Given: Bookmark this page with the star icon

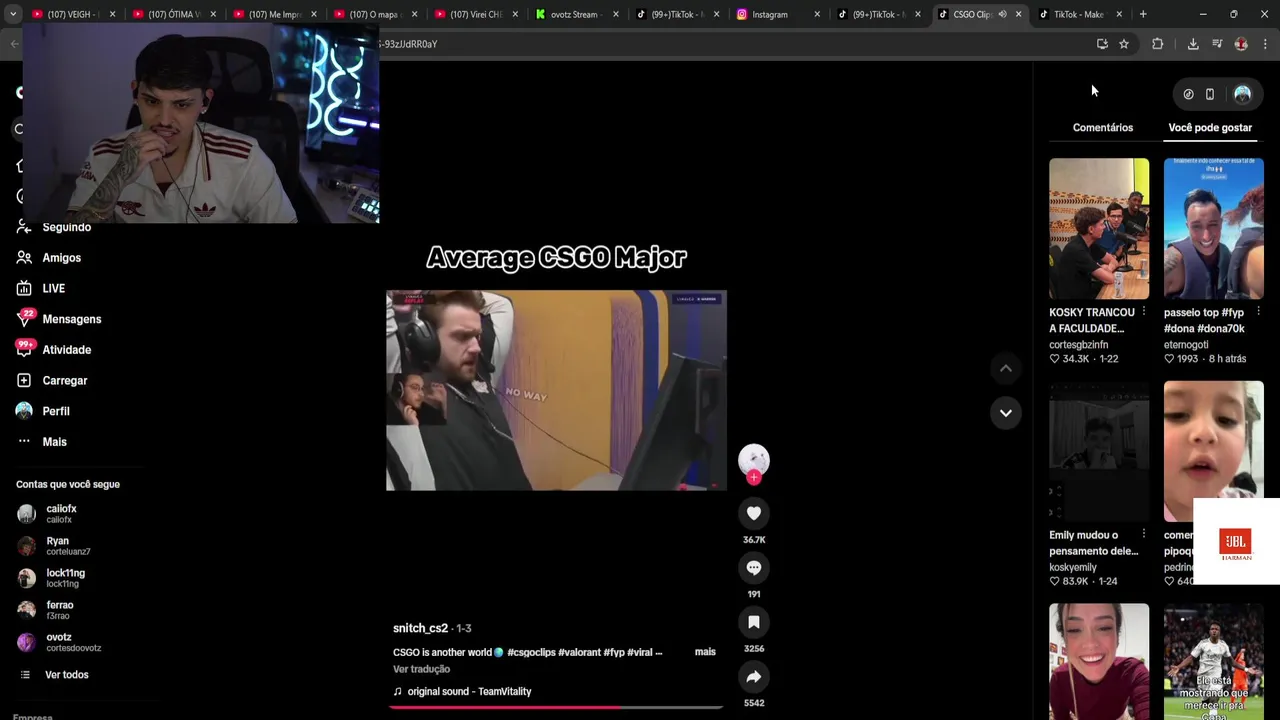Looking at the screenshot, I should click(1124, 44).
